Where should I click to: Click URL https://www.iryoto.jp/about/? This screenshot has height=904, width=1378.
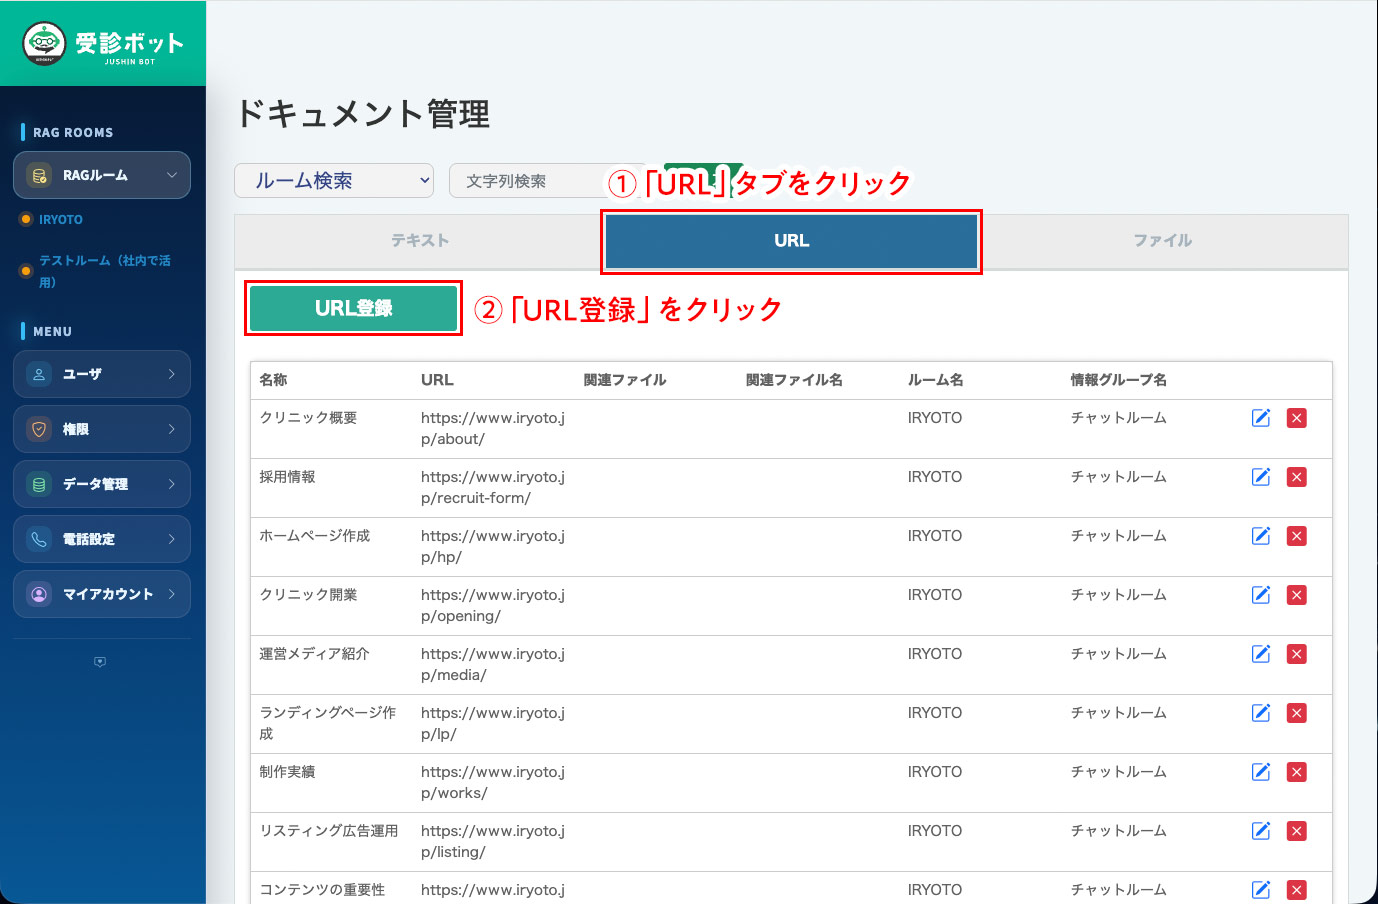pos(493,428)
